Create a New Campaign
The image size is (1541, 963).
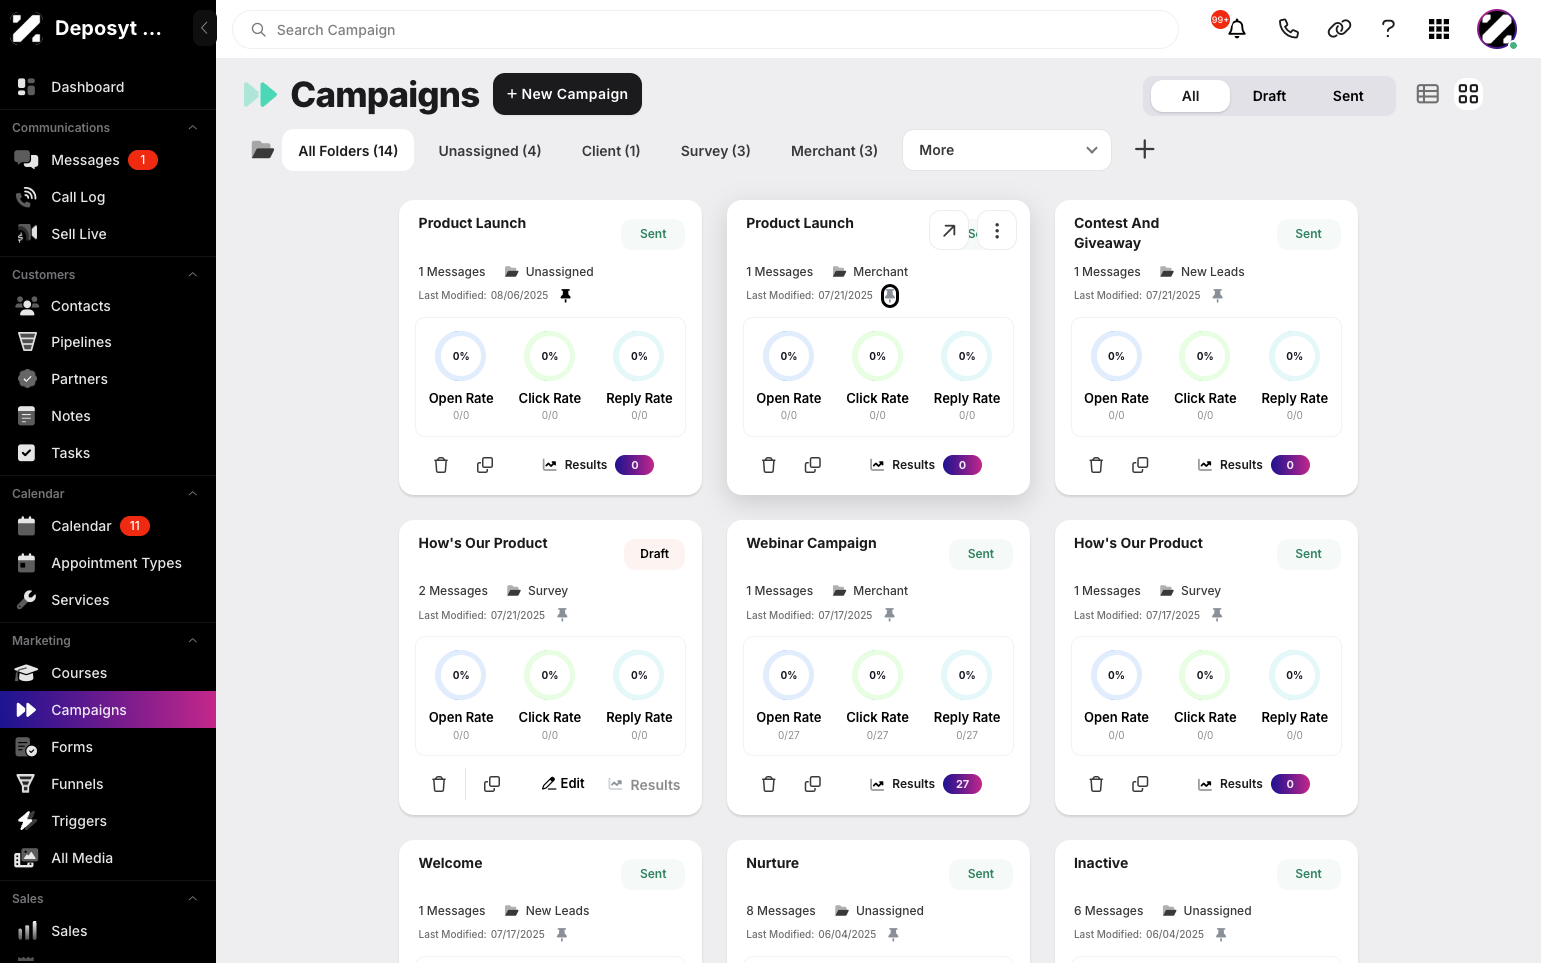point(567,94)
